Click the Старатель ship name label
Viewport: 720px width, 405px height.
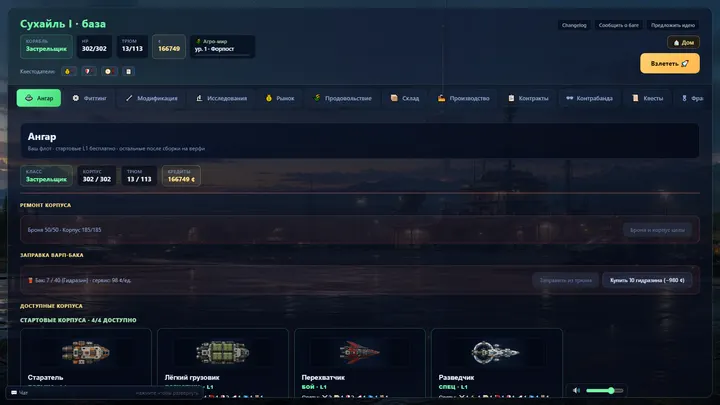click(x=45, y=377)
